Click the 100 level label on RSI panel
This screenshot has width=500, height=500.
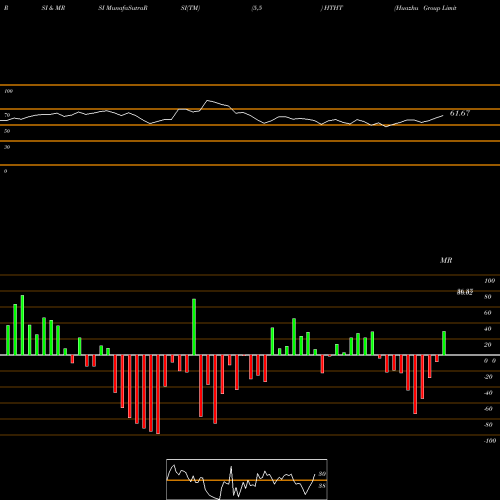(8, 91)
